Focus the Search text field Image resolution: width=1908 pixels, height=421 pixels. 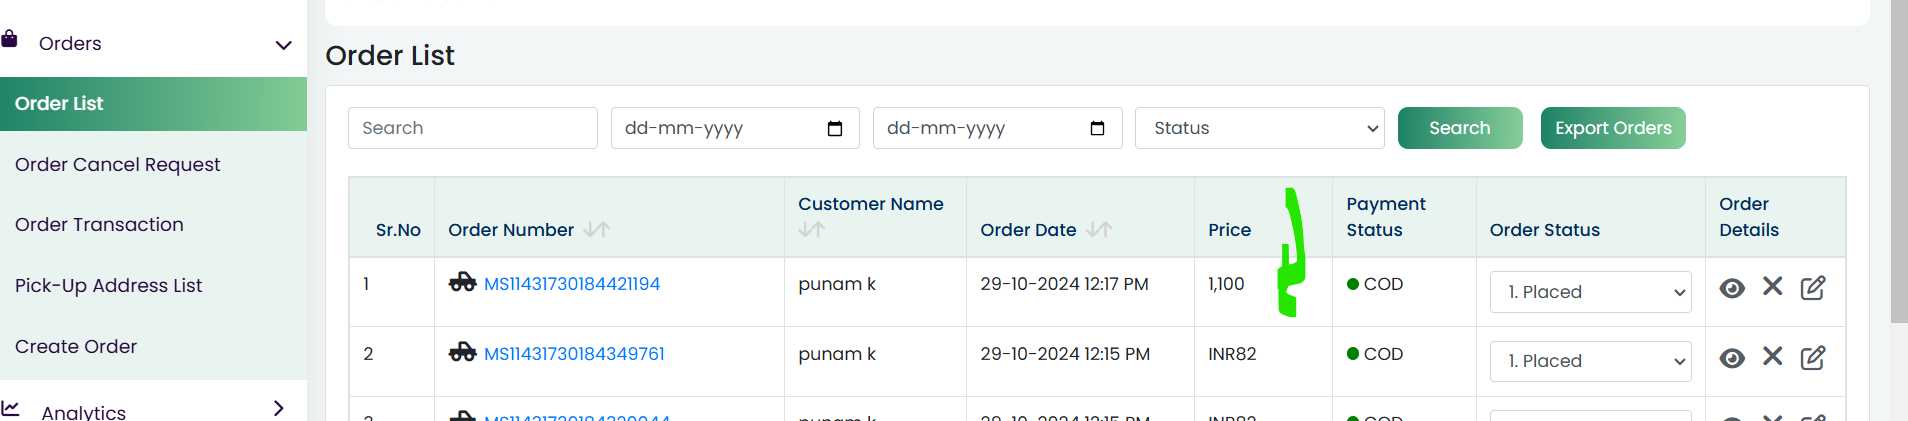click(473, 128)
